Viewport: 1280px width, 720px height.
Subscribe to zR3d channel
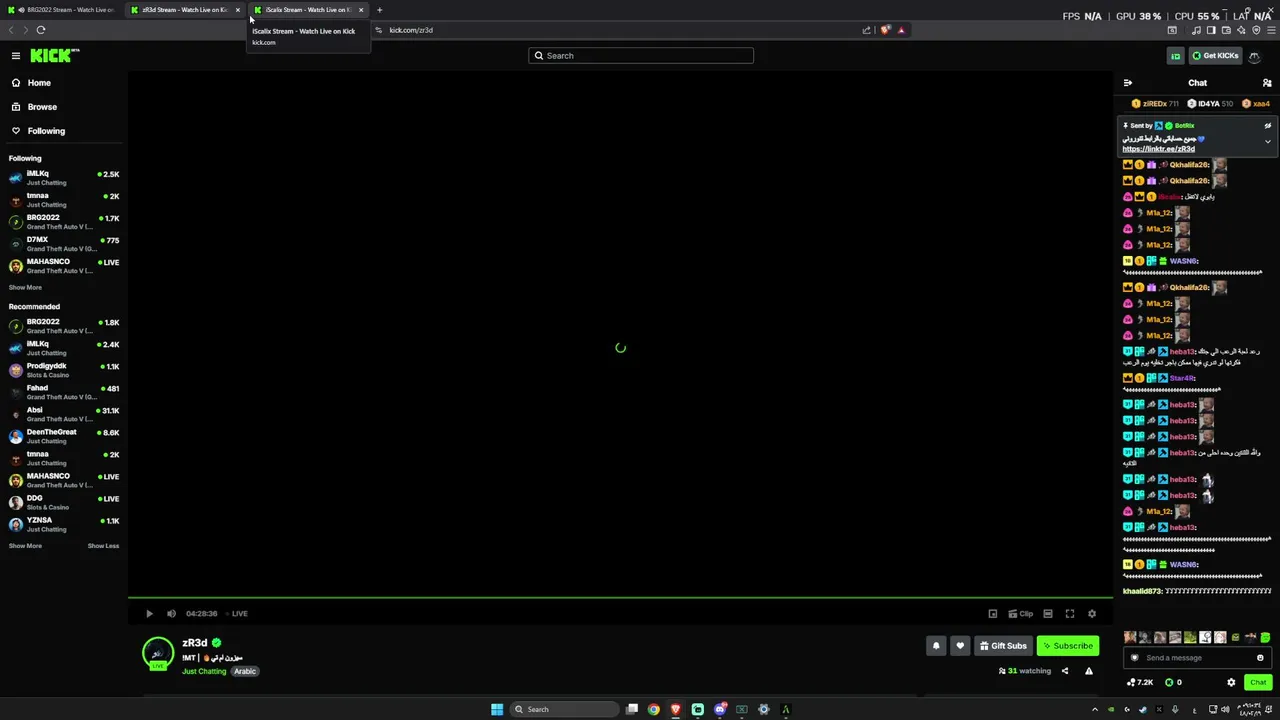pos(1068,646)
